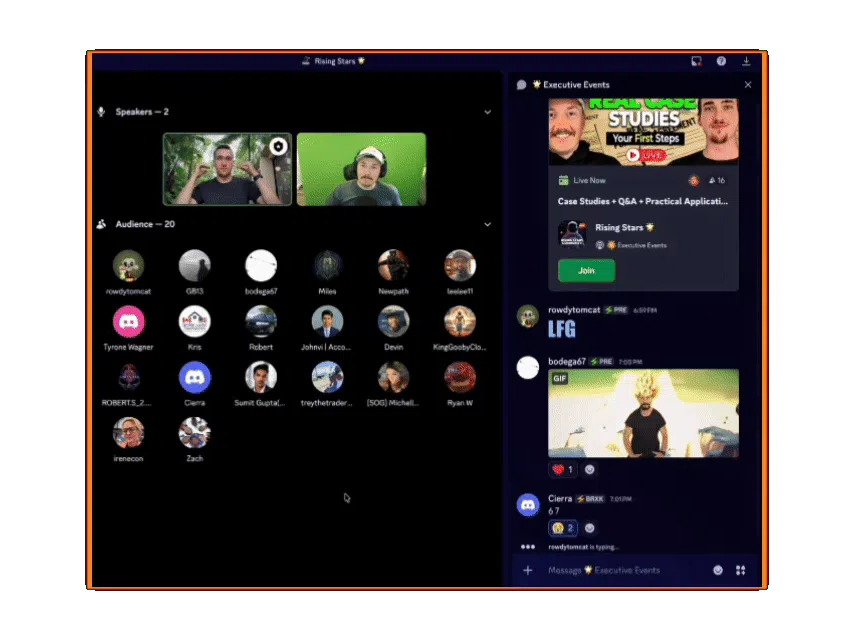Click Tyrone Wagner's pink Discord avatar

click(129, 321)
